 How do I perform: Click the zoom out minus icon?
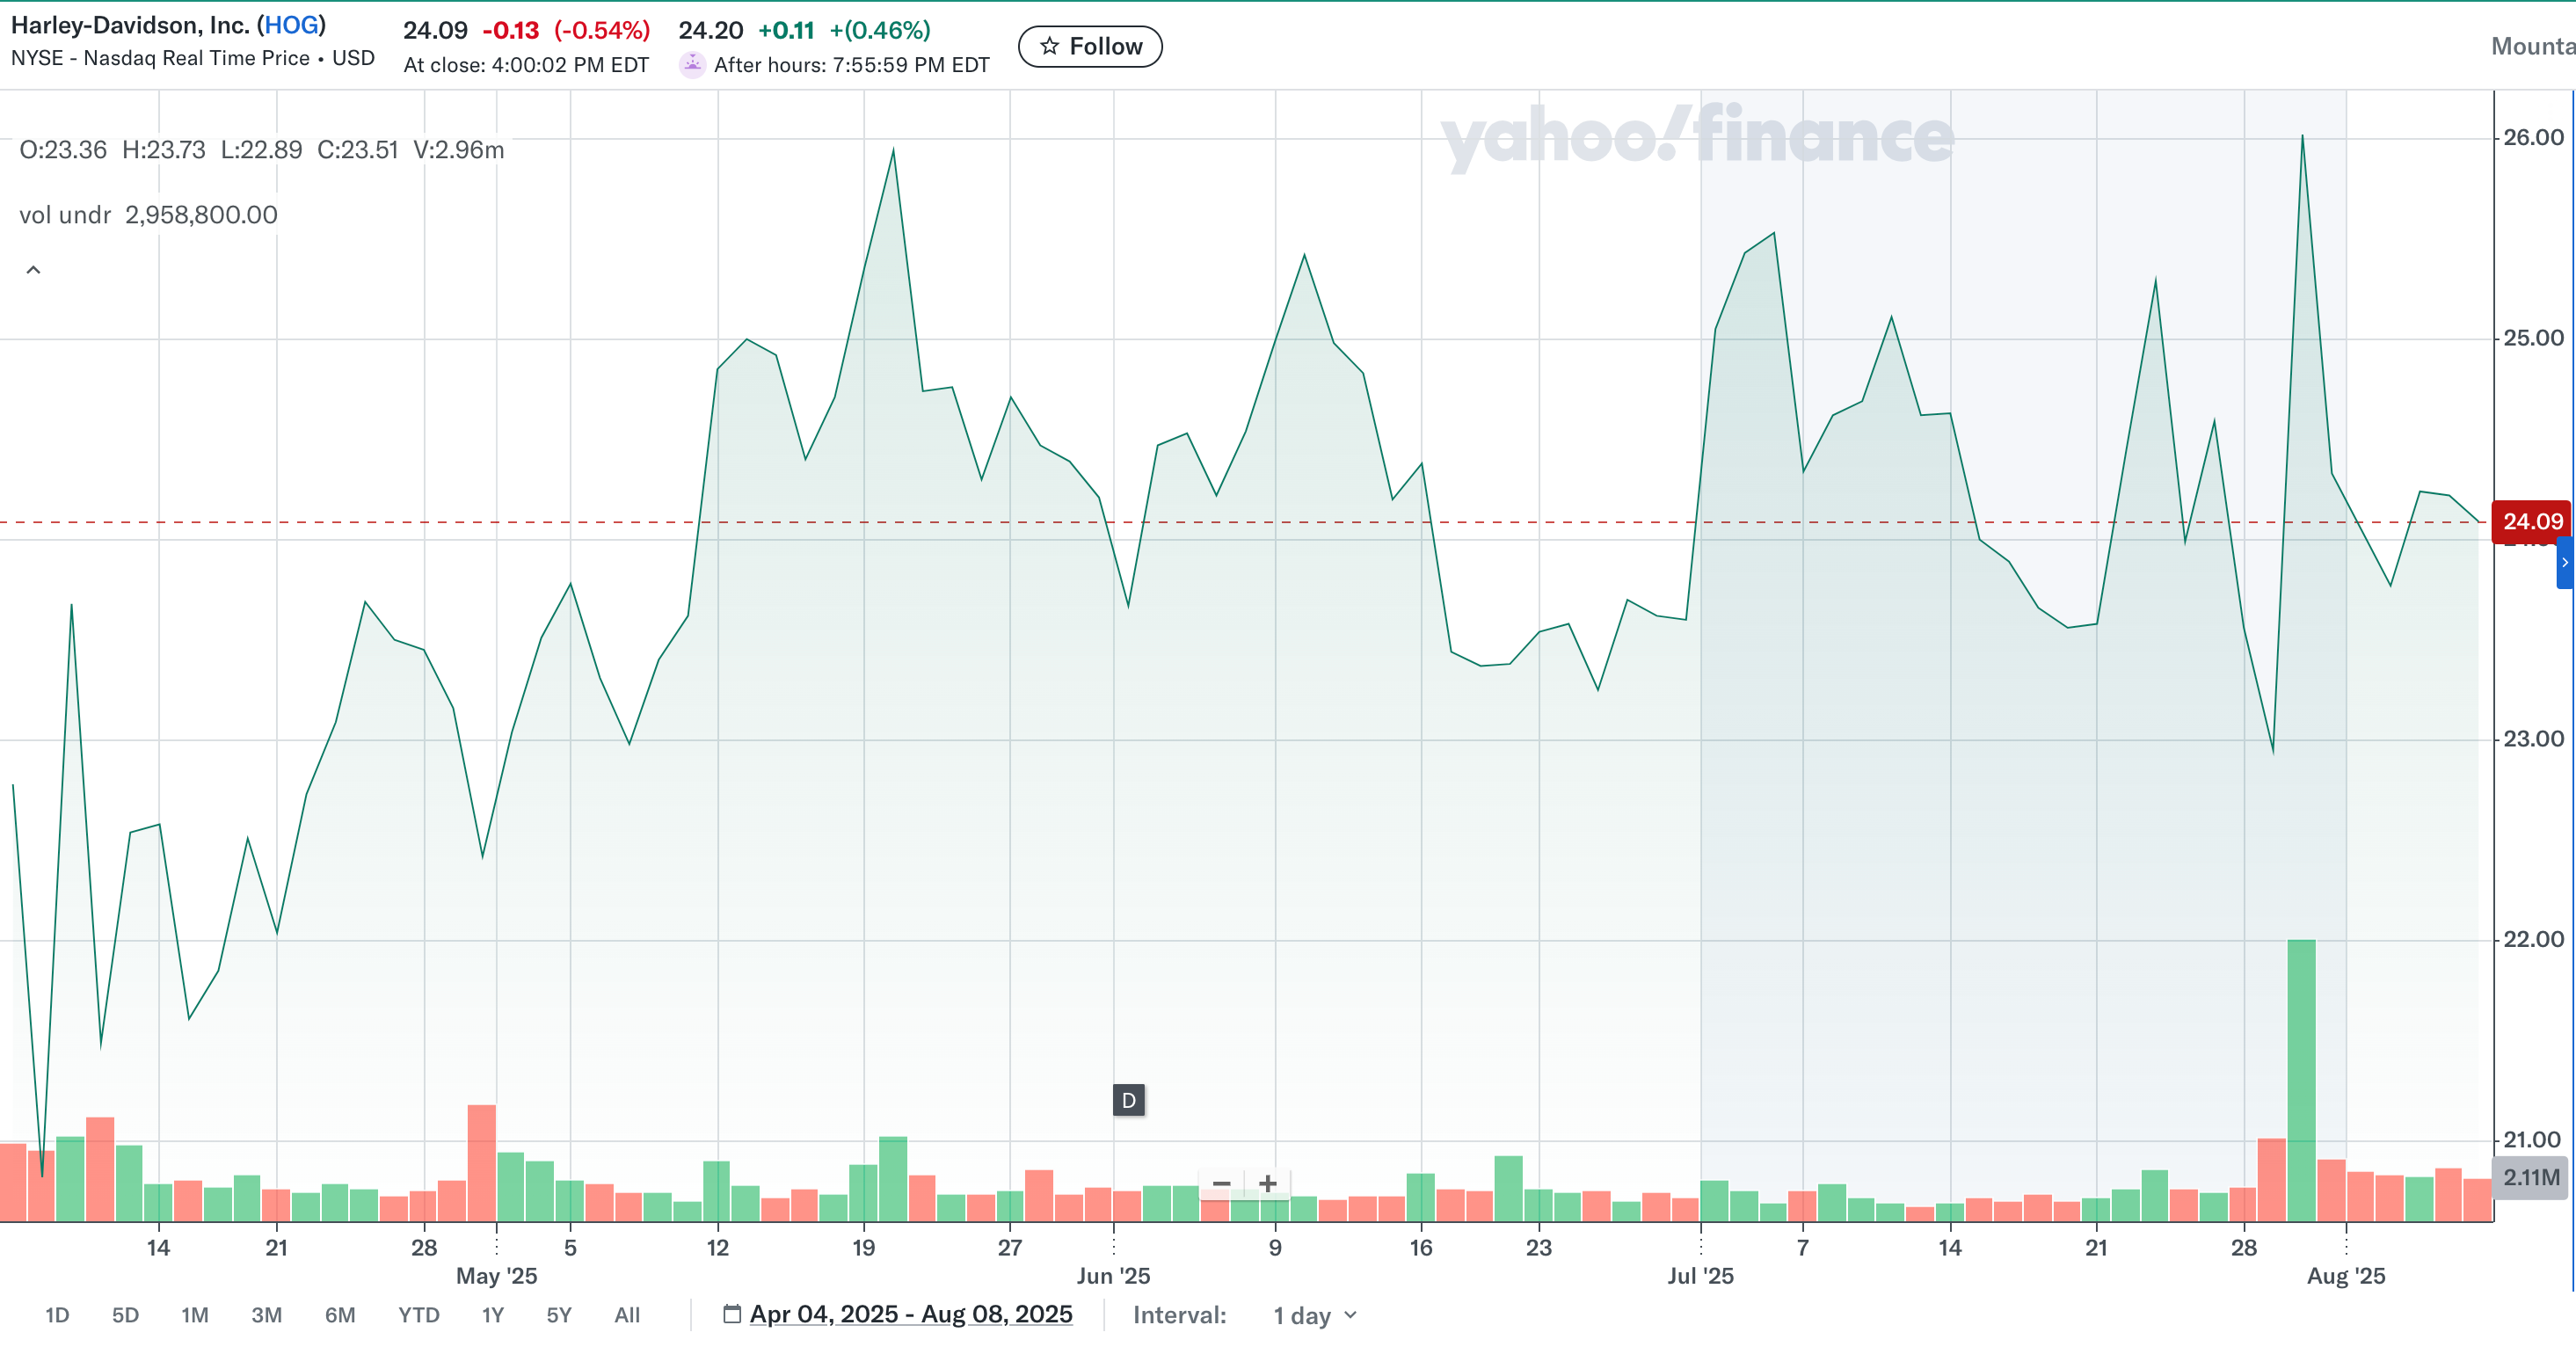coord(1221,1184)
